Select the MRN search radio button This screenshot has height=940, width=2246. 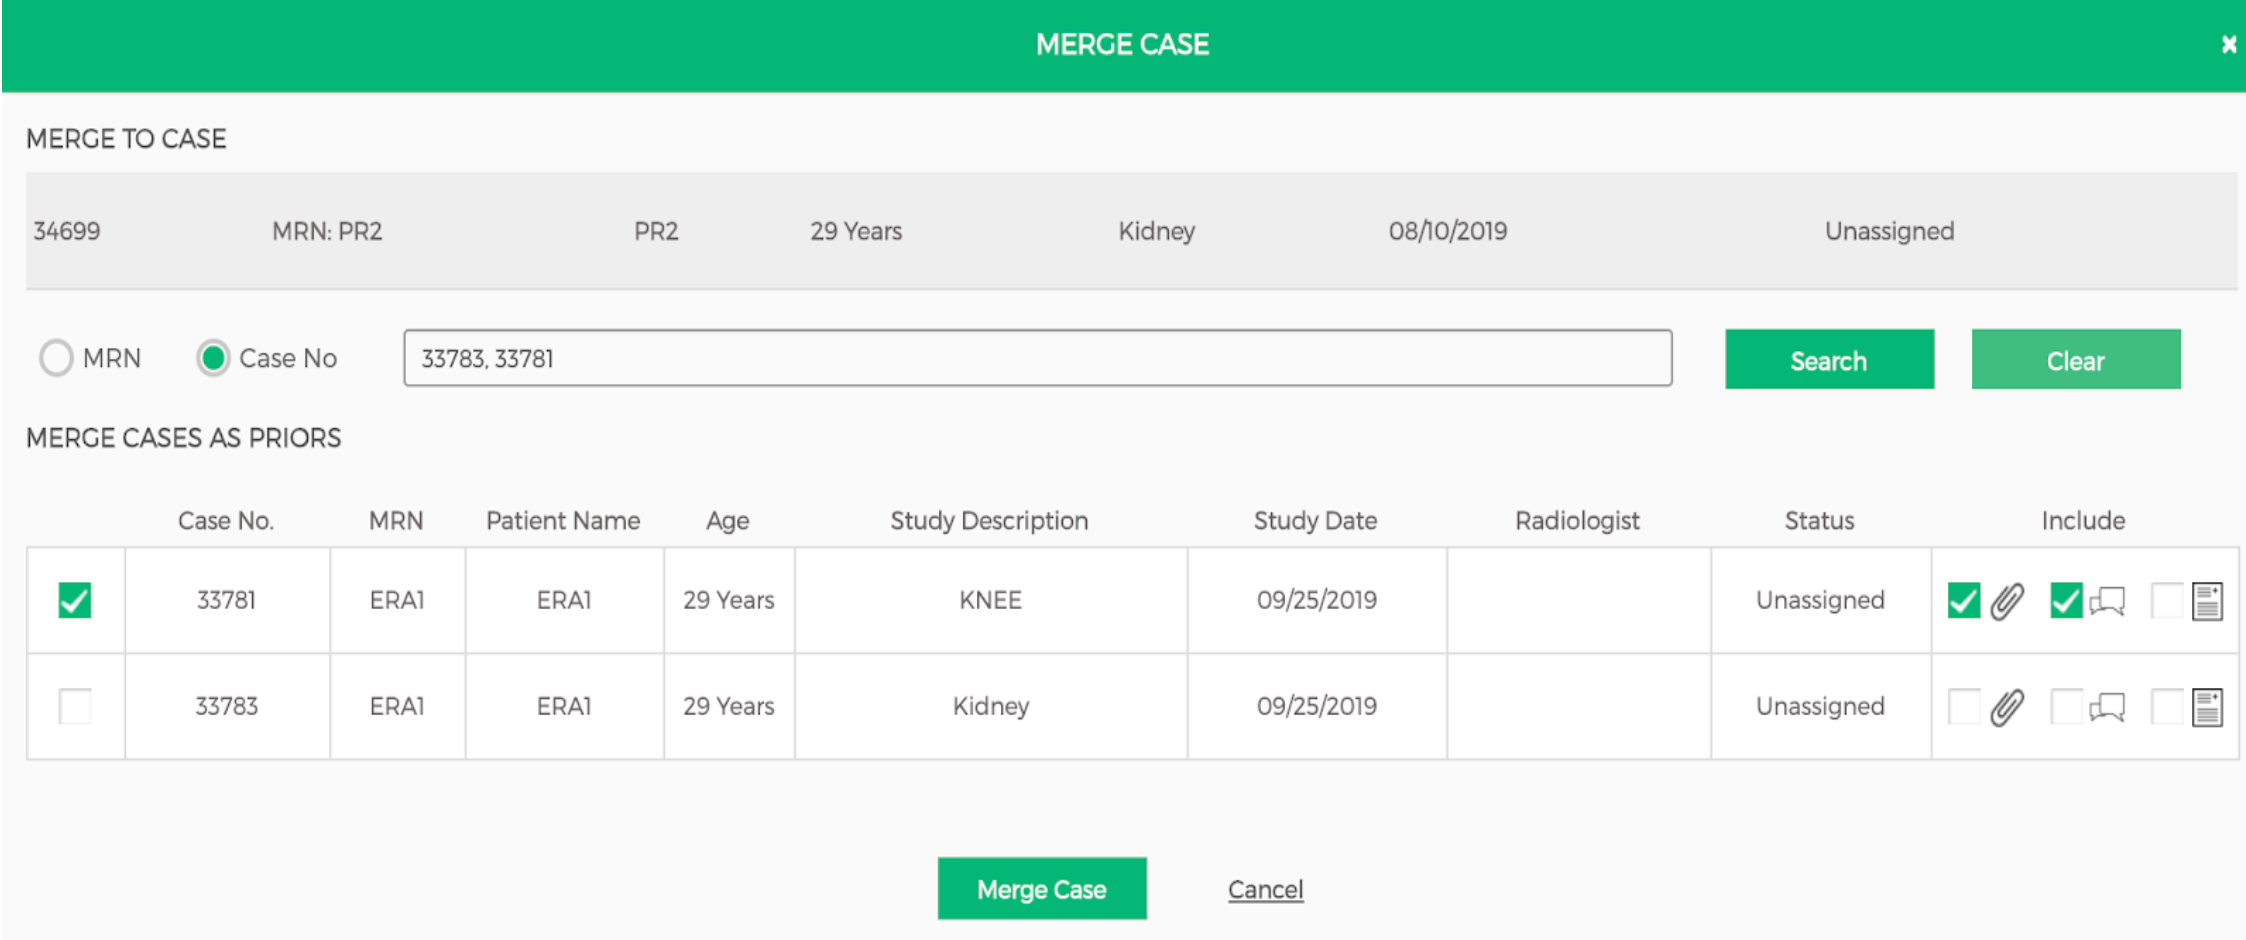point(57,358)
